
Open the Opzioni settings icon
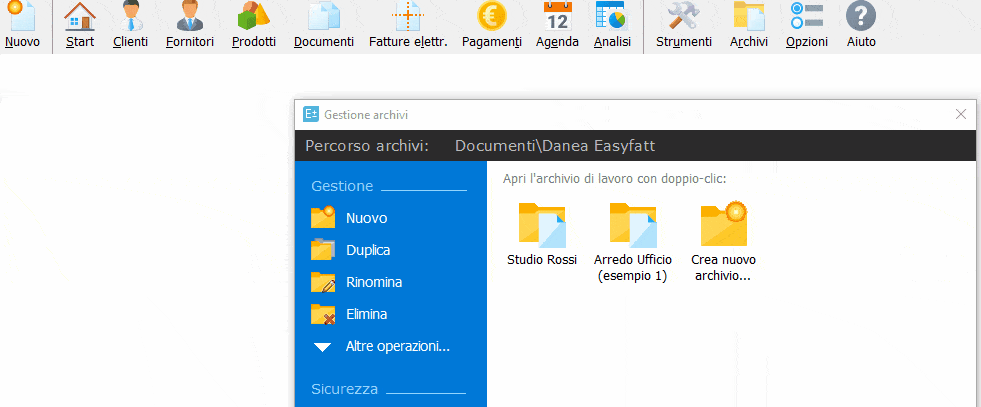click(x=806, y=16)
